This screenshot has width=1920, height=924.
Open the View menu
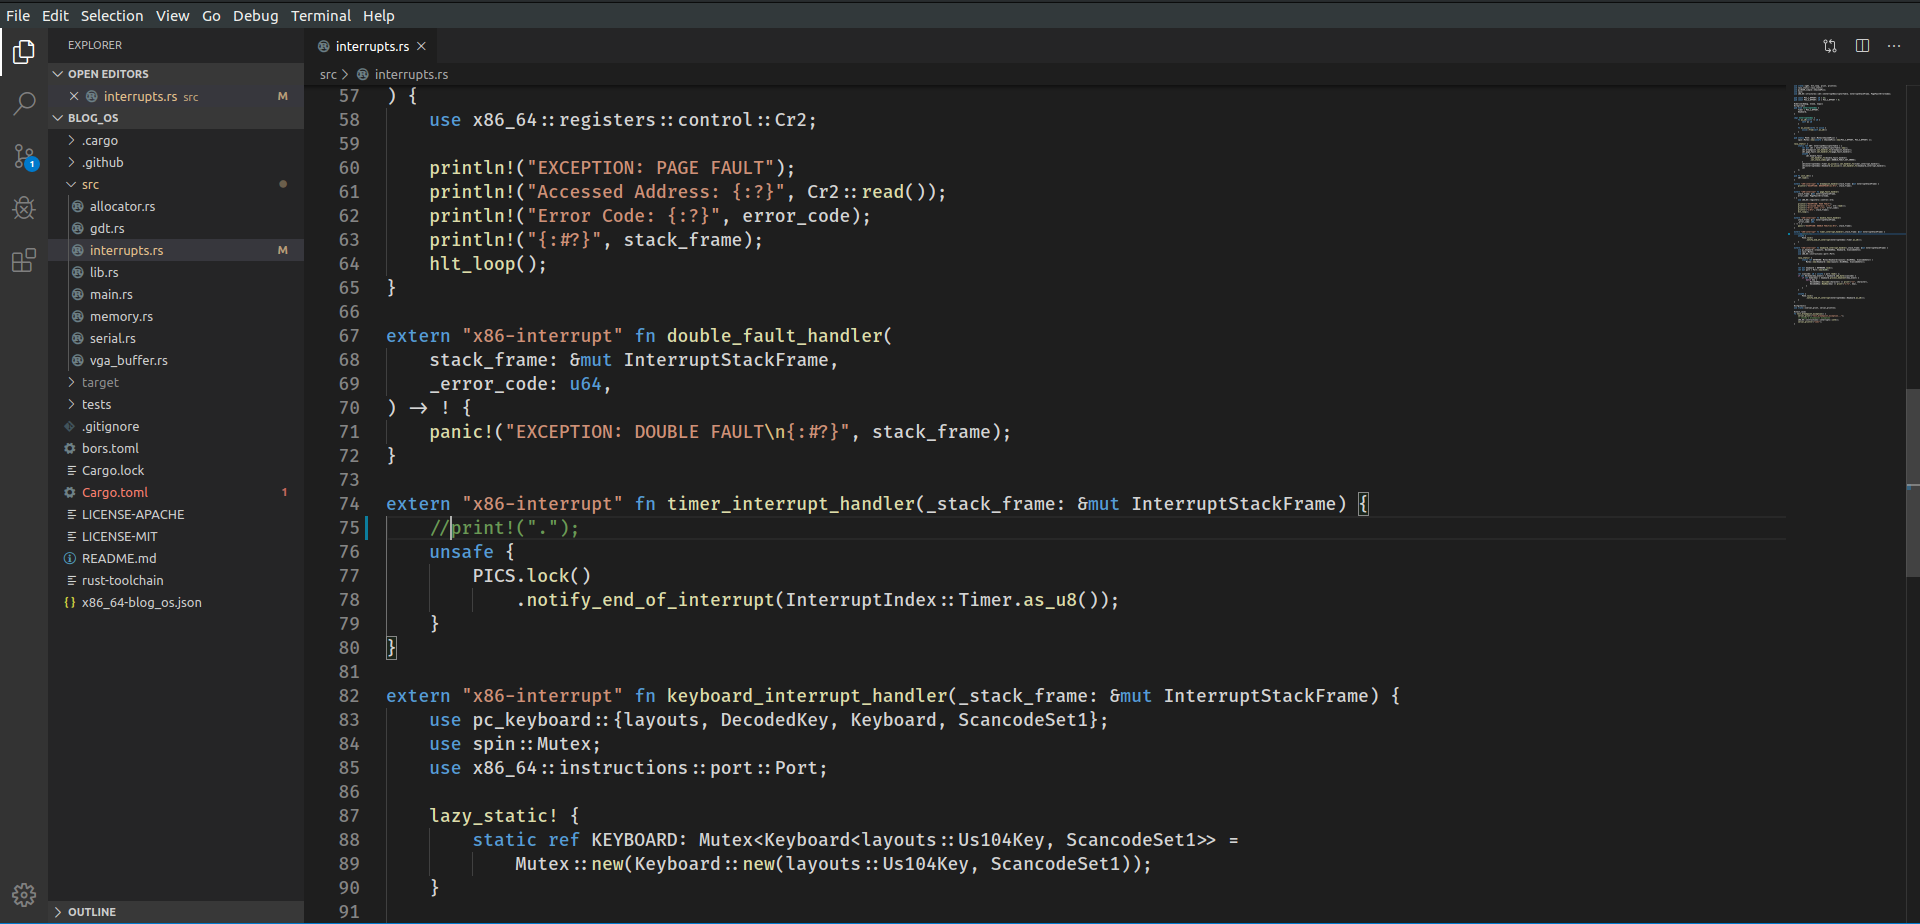[172, 15]
